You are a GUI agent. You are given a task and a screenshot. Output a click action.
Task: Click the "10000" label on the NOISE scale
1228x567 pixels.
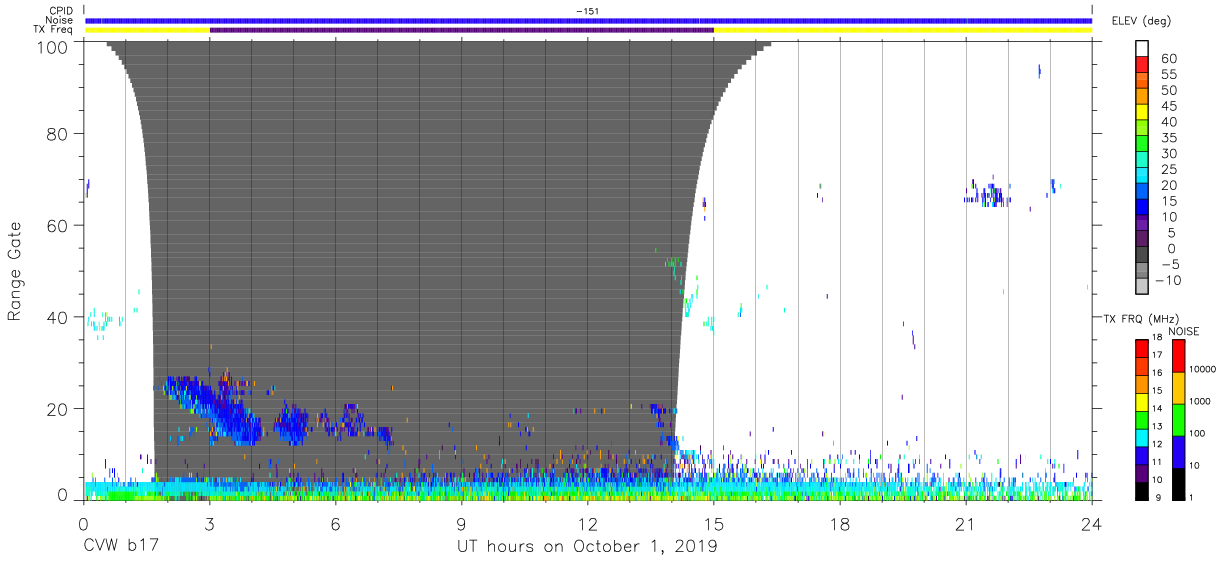coord(1204,369)
